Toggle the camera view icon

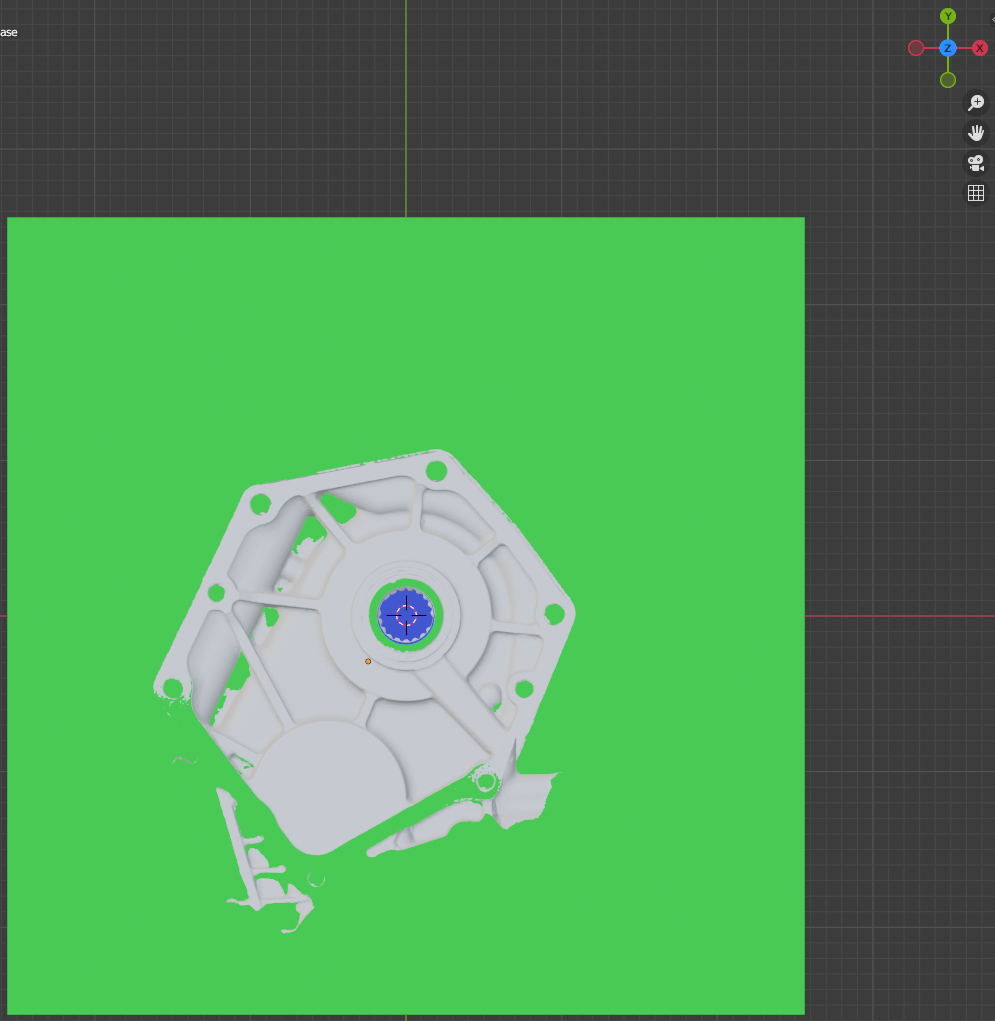pyautogui.click(x=976, y=163)
